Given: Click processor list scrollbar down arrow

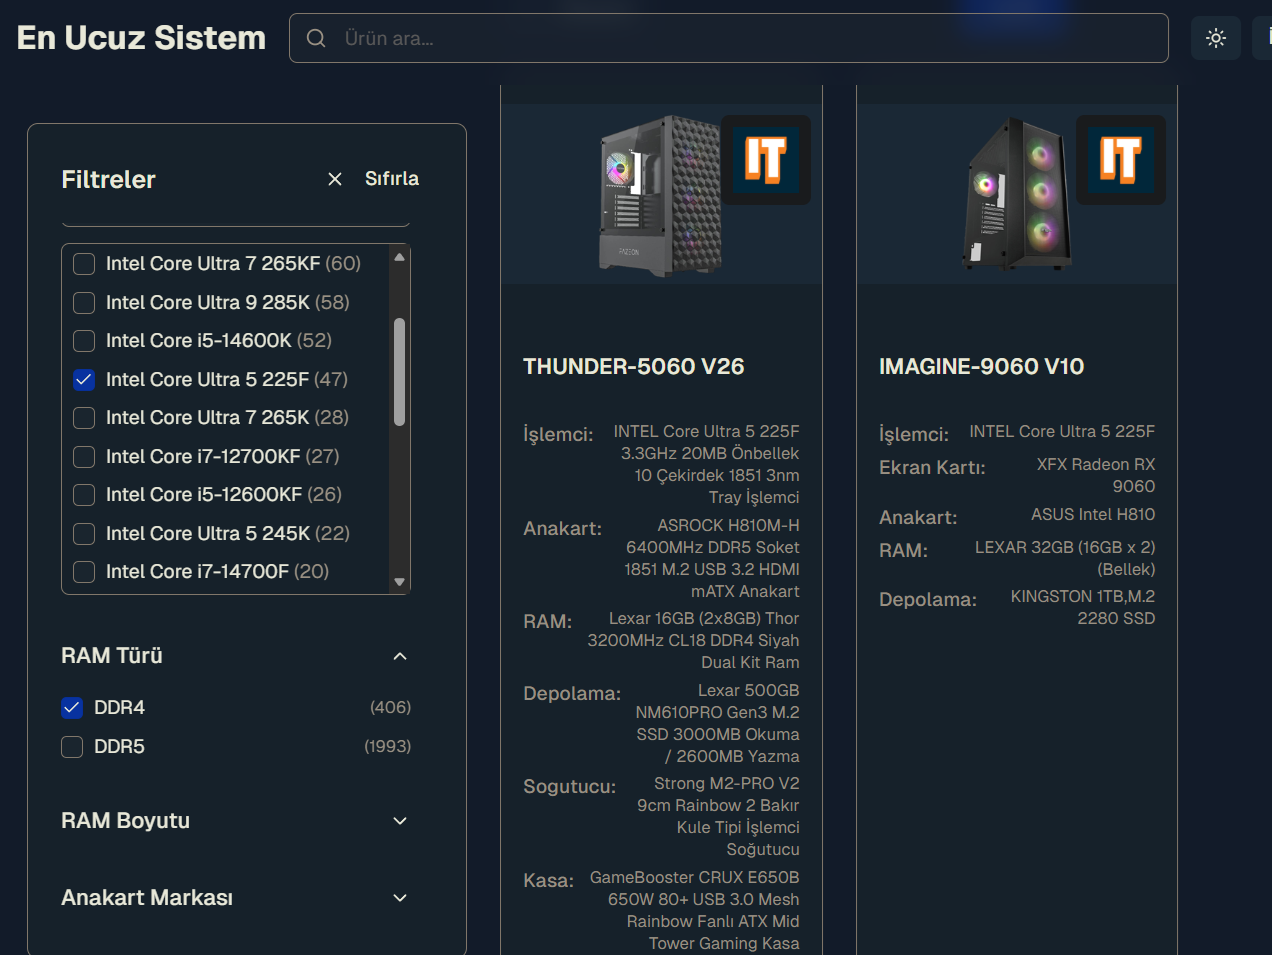Looking at the screenshot, I should pos(400,582).
